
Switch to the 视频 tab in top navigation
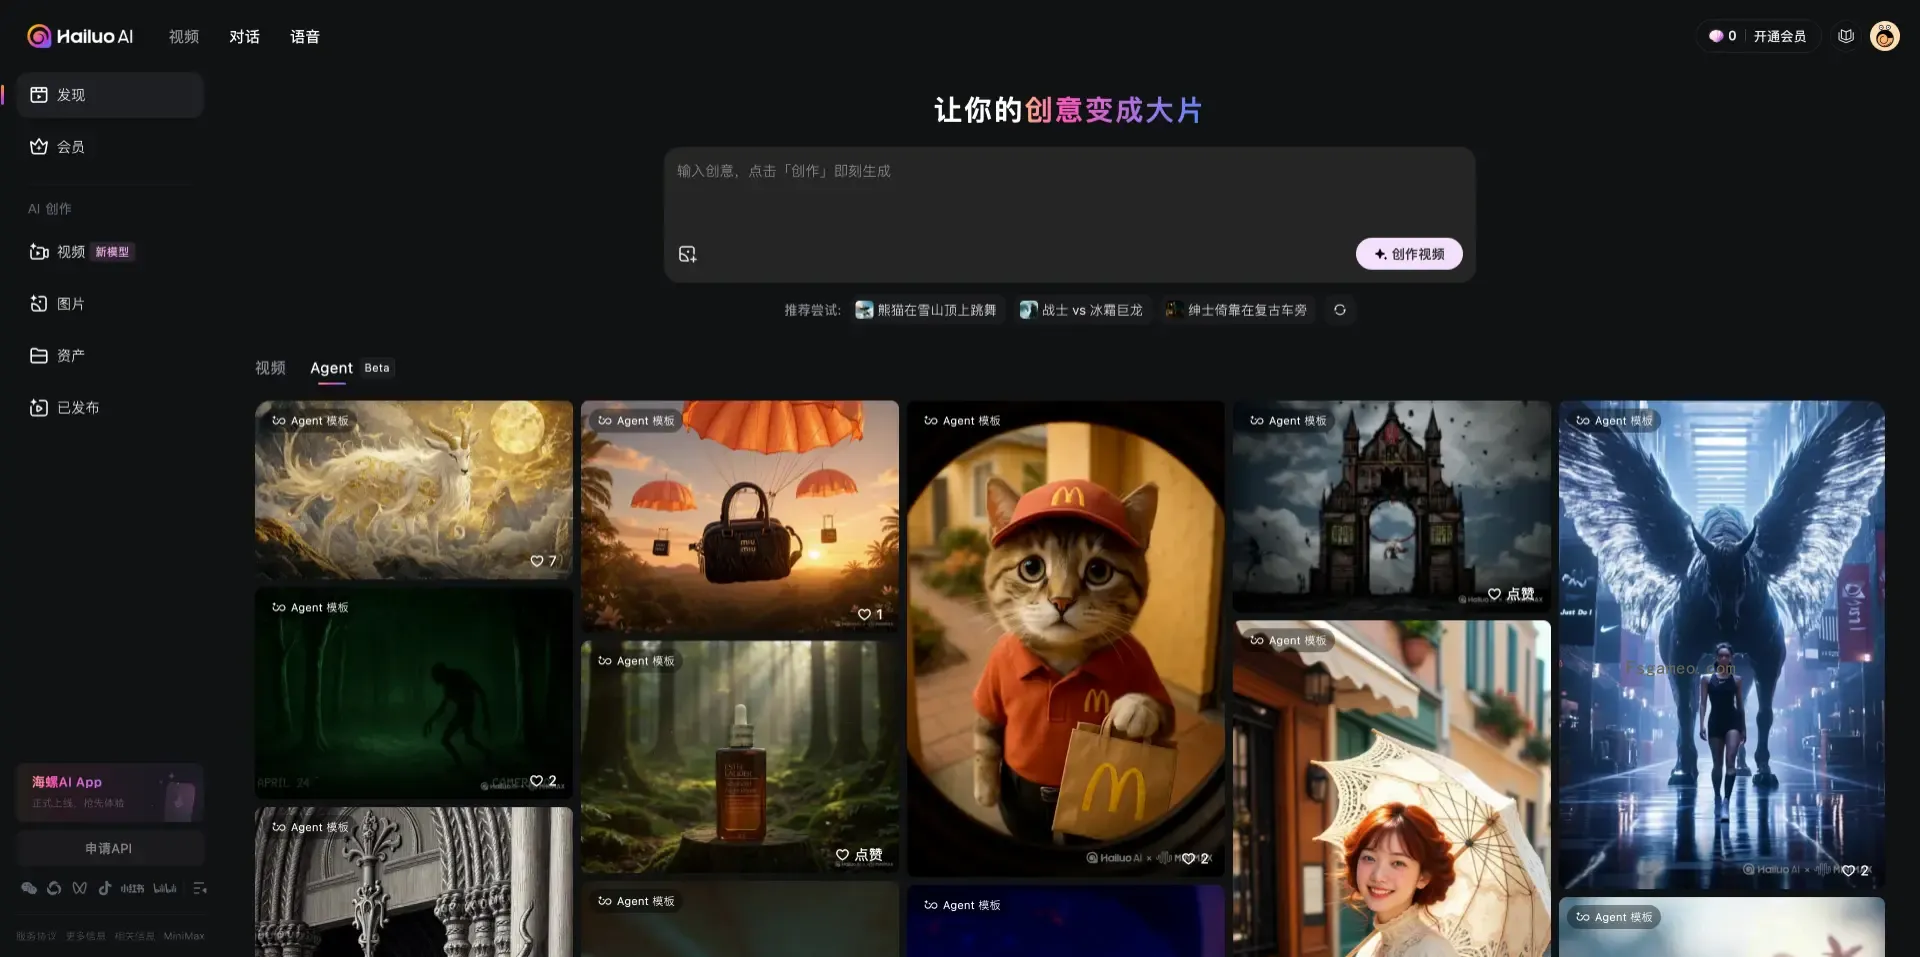click(x=184, y=37)
